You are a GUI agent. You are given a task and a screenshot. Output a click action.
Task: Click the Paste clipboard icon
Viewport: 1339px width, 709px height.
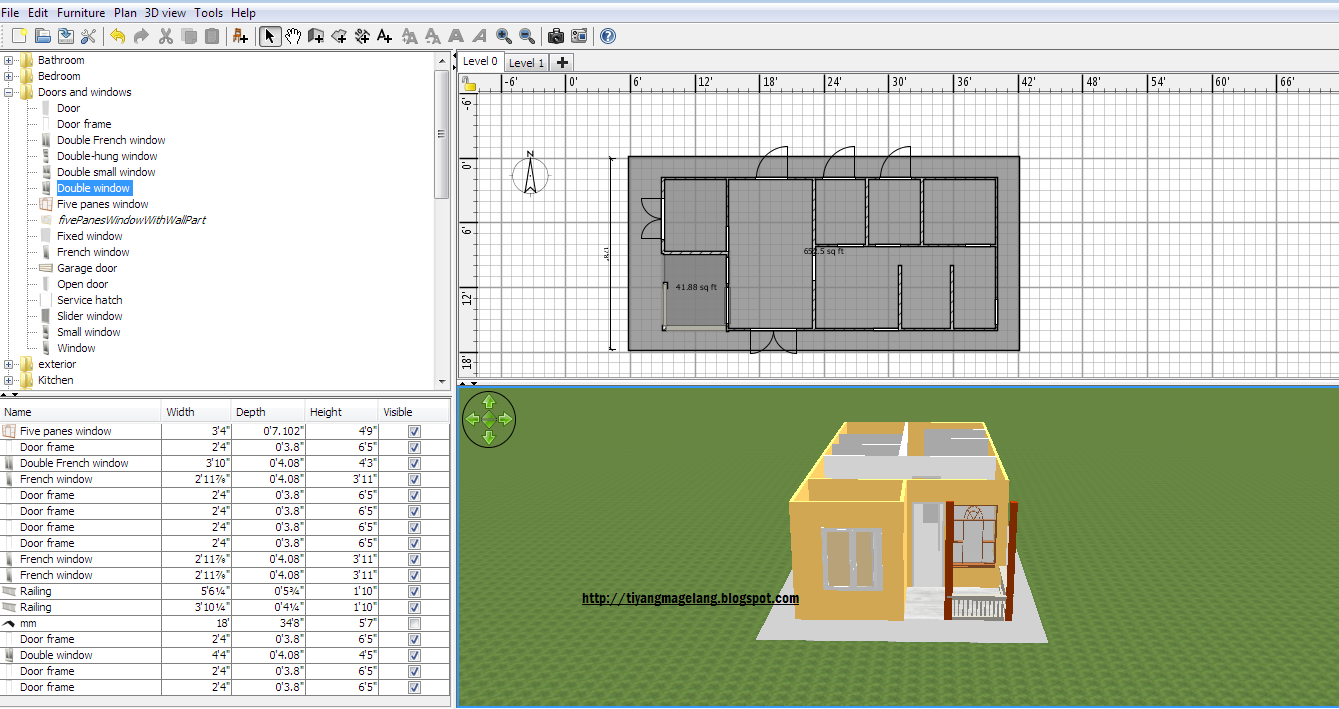pos(212,36)
